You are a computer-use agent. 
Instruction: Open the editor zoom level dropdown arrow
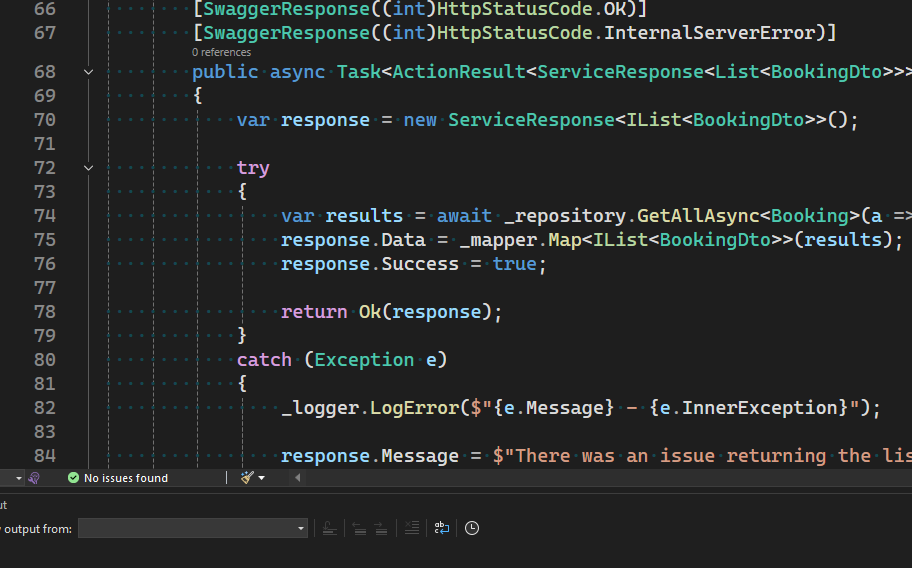pyautogui.click(x=18, y=478)
